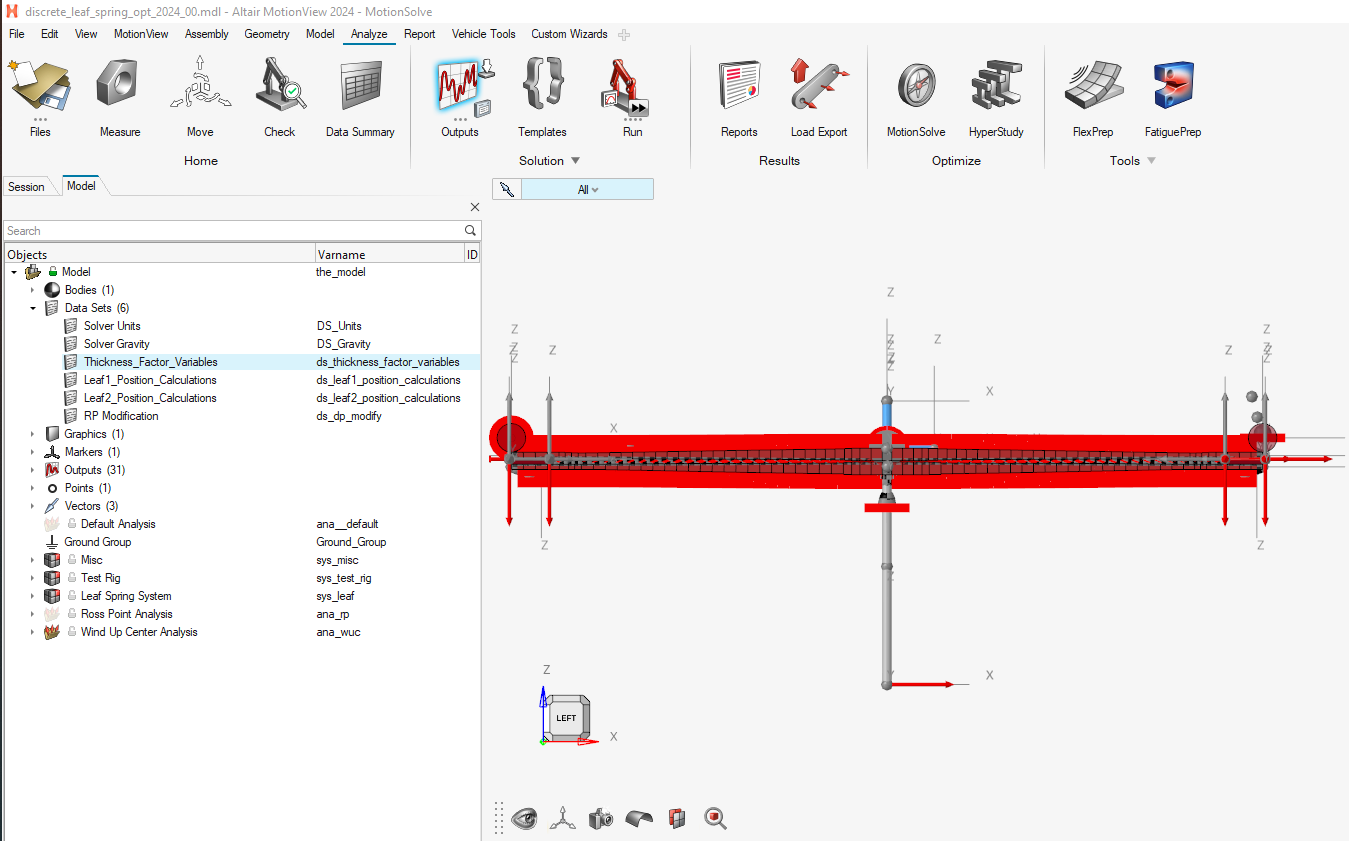Open the Outputs tool
The image size is (1349, 841).
tap(460, 97)
